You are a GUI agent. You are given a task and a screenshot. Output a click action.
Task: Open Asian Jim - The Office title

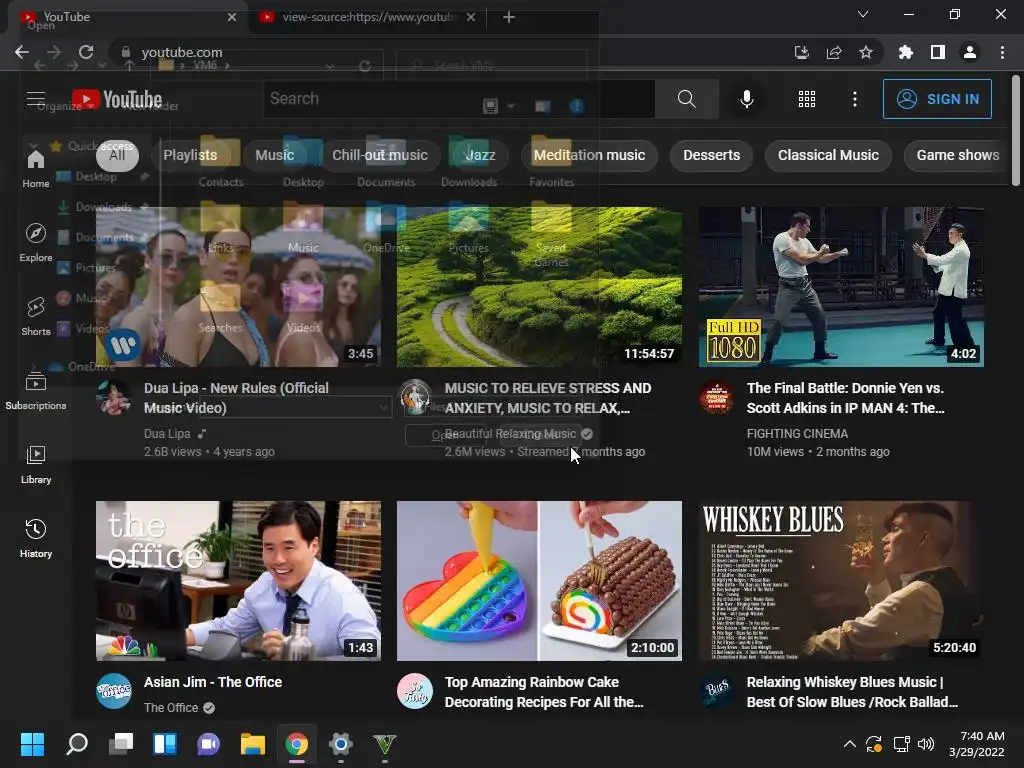(213, 682)
